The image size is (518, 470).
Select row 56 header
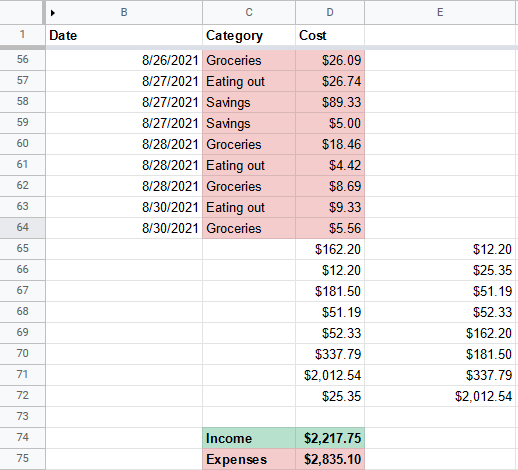[x=22, y=60]
